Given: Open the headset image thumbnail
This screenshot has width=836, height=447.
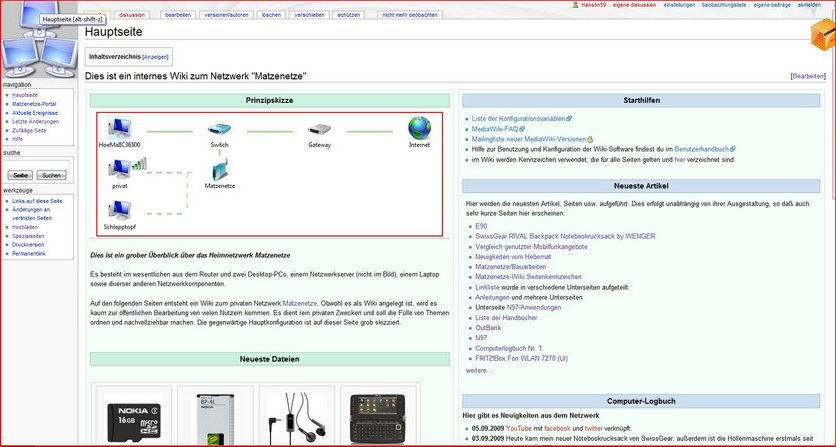Looking at the screenshot, I should (297, 419).
